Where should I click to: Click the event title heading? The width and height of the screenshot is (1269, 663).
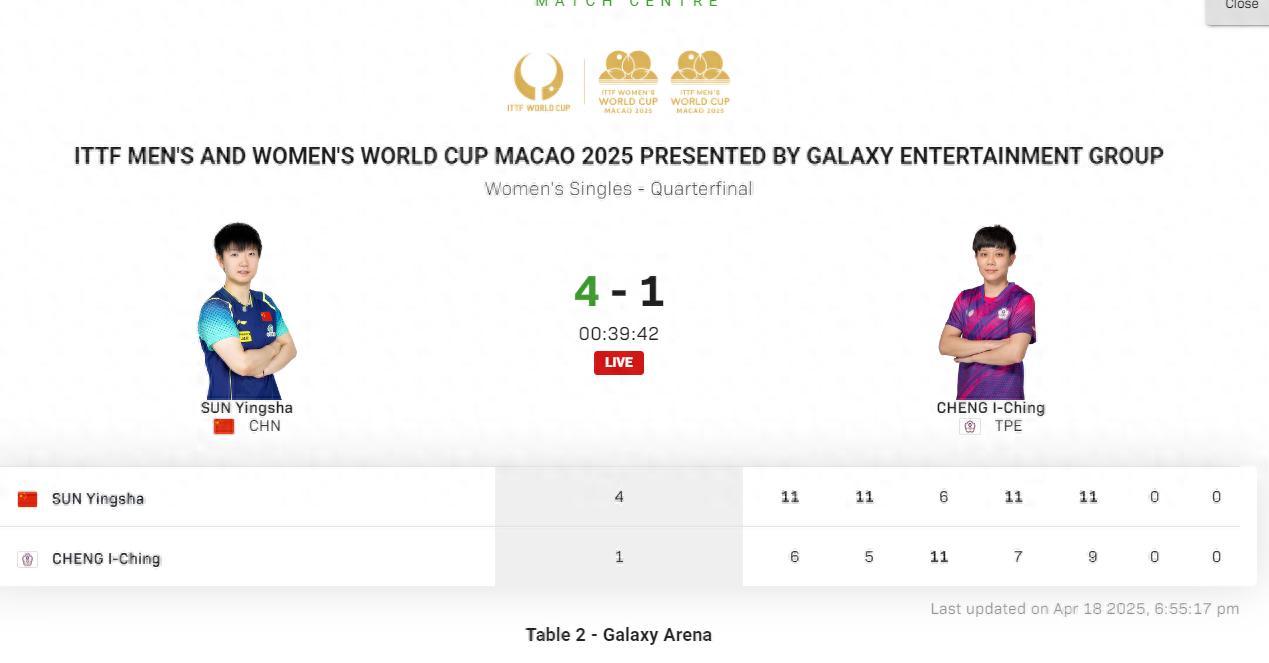[x=619, y=156]
